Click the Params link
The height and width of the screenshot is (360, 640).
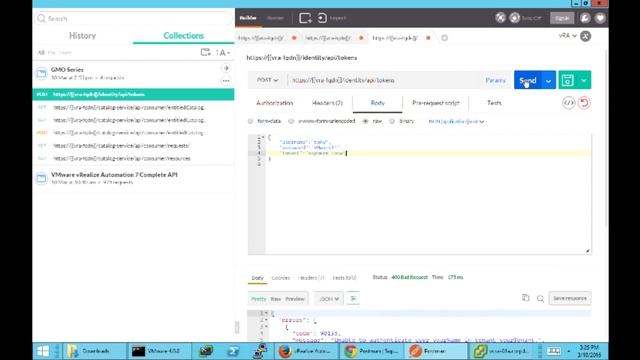[x=496, y=80]
